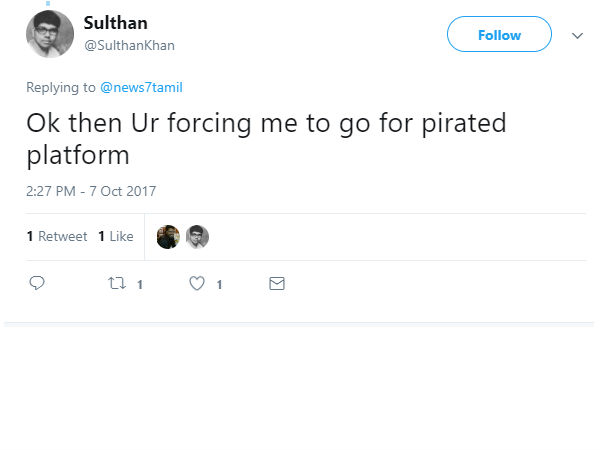Click the reply speech bubble icon
This screenshot has width=600, height=450.
(x=37, y=284)
